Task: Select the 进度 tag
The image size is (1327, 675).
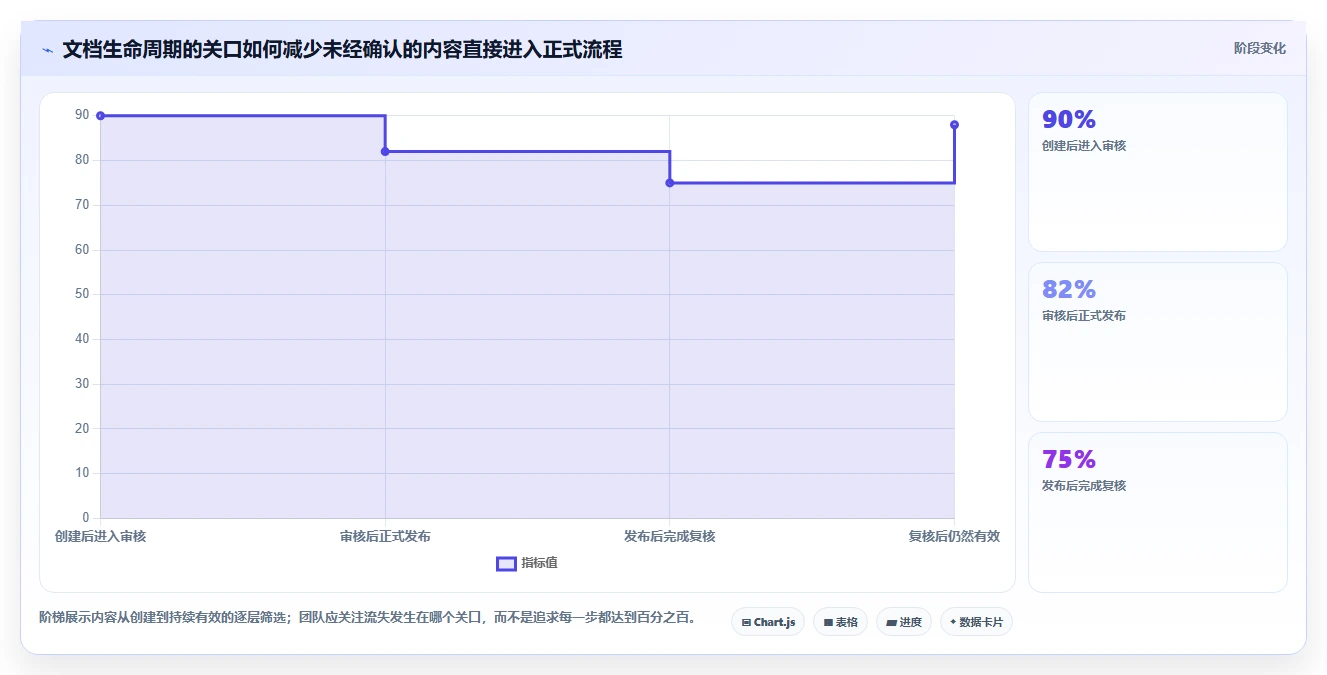Action: [x=904, y=622]
